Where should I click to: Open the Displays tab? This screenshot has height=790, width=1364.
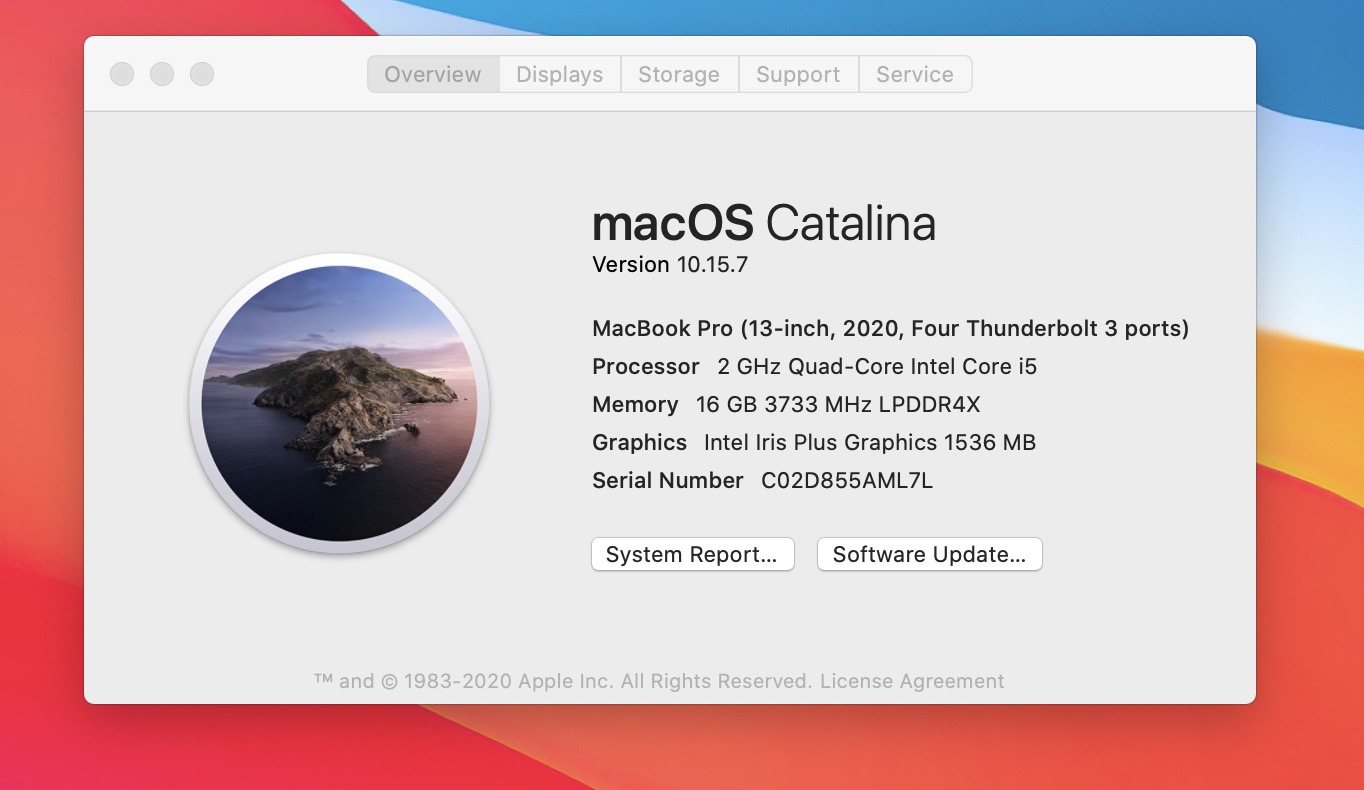click(560, 74)
